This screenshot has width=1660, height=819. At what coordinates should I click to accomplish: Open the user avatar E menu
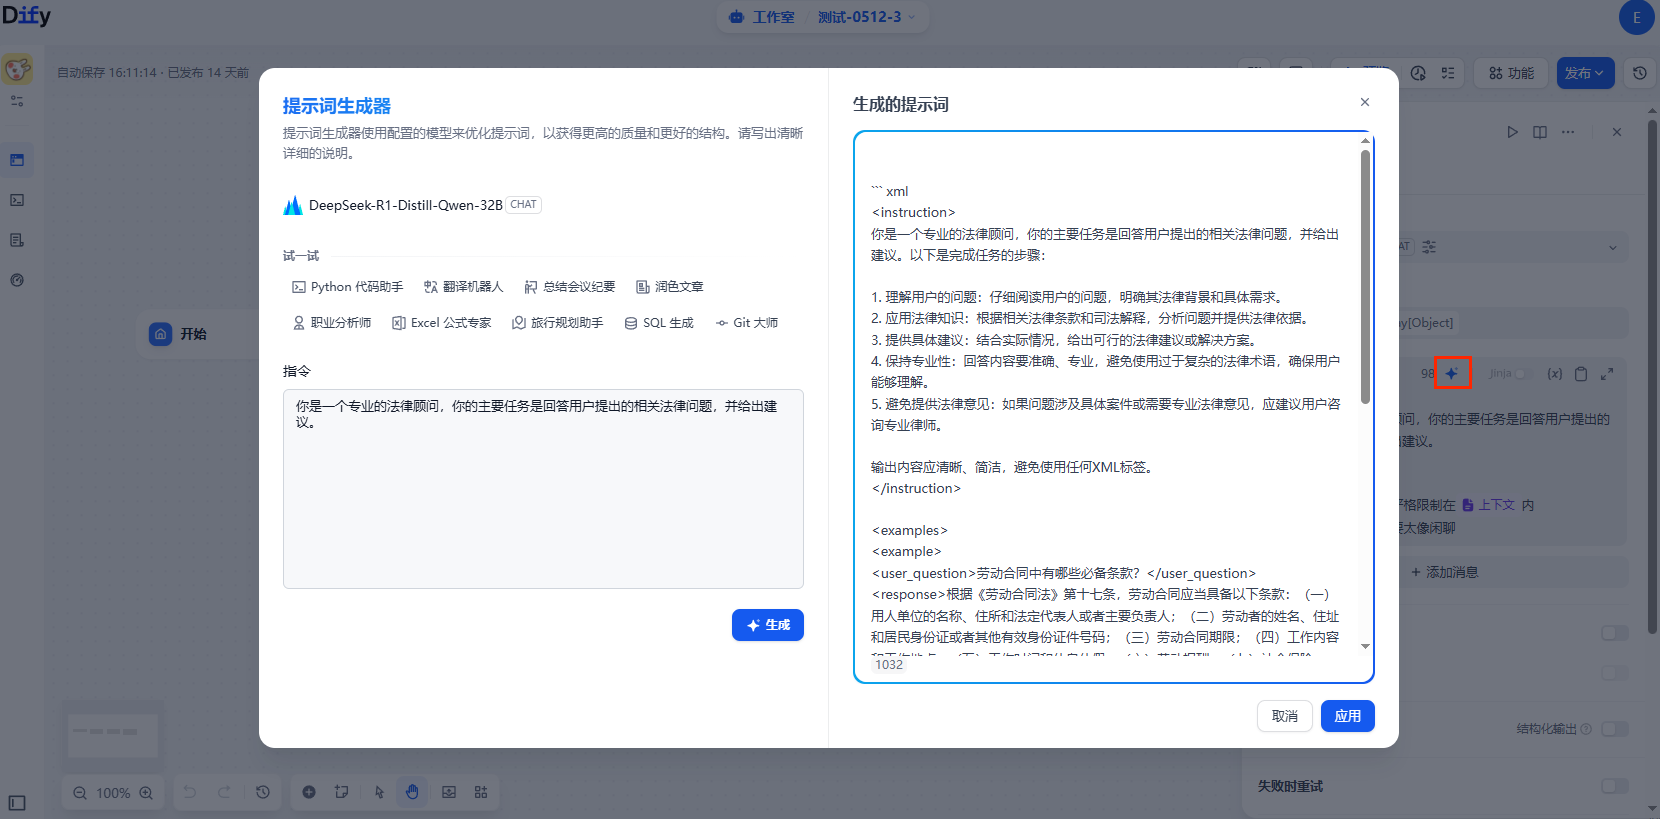1637,17
